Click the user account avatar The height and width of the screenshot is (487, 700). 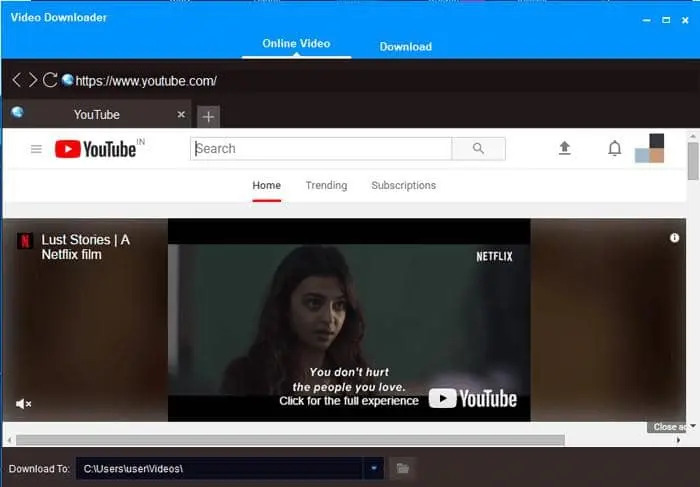tap(649, 148)
